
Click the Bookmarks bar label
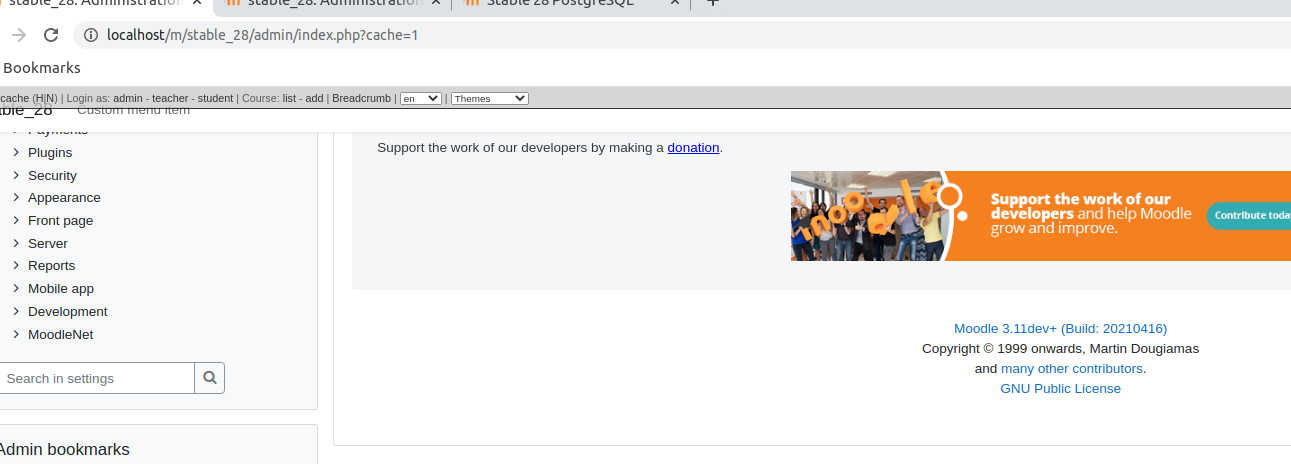click(x=42, y=68)
